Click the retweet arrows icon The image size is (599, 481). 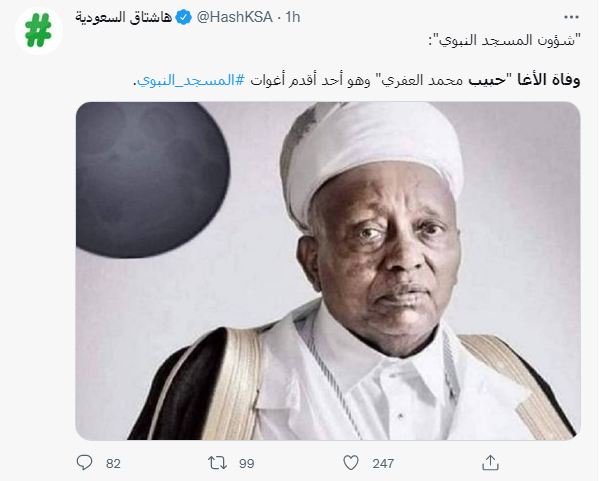point(217,463)
